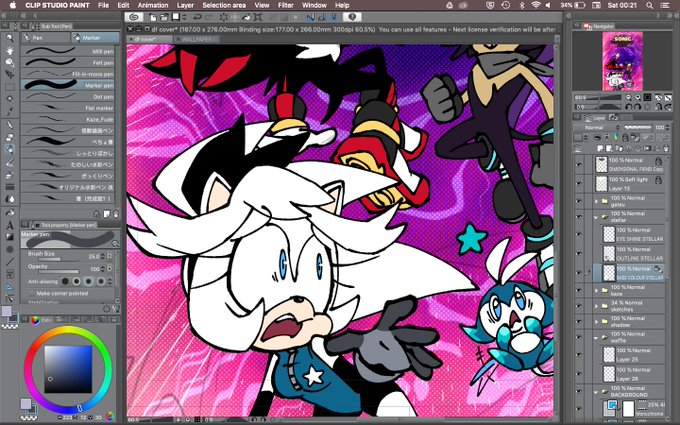The height and width of the screenshot is (425, 680).
Task: Hide the kaze folder layer
Action: (x=579, y=291)
